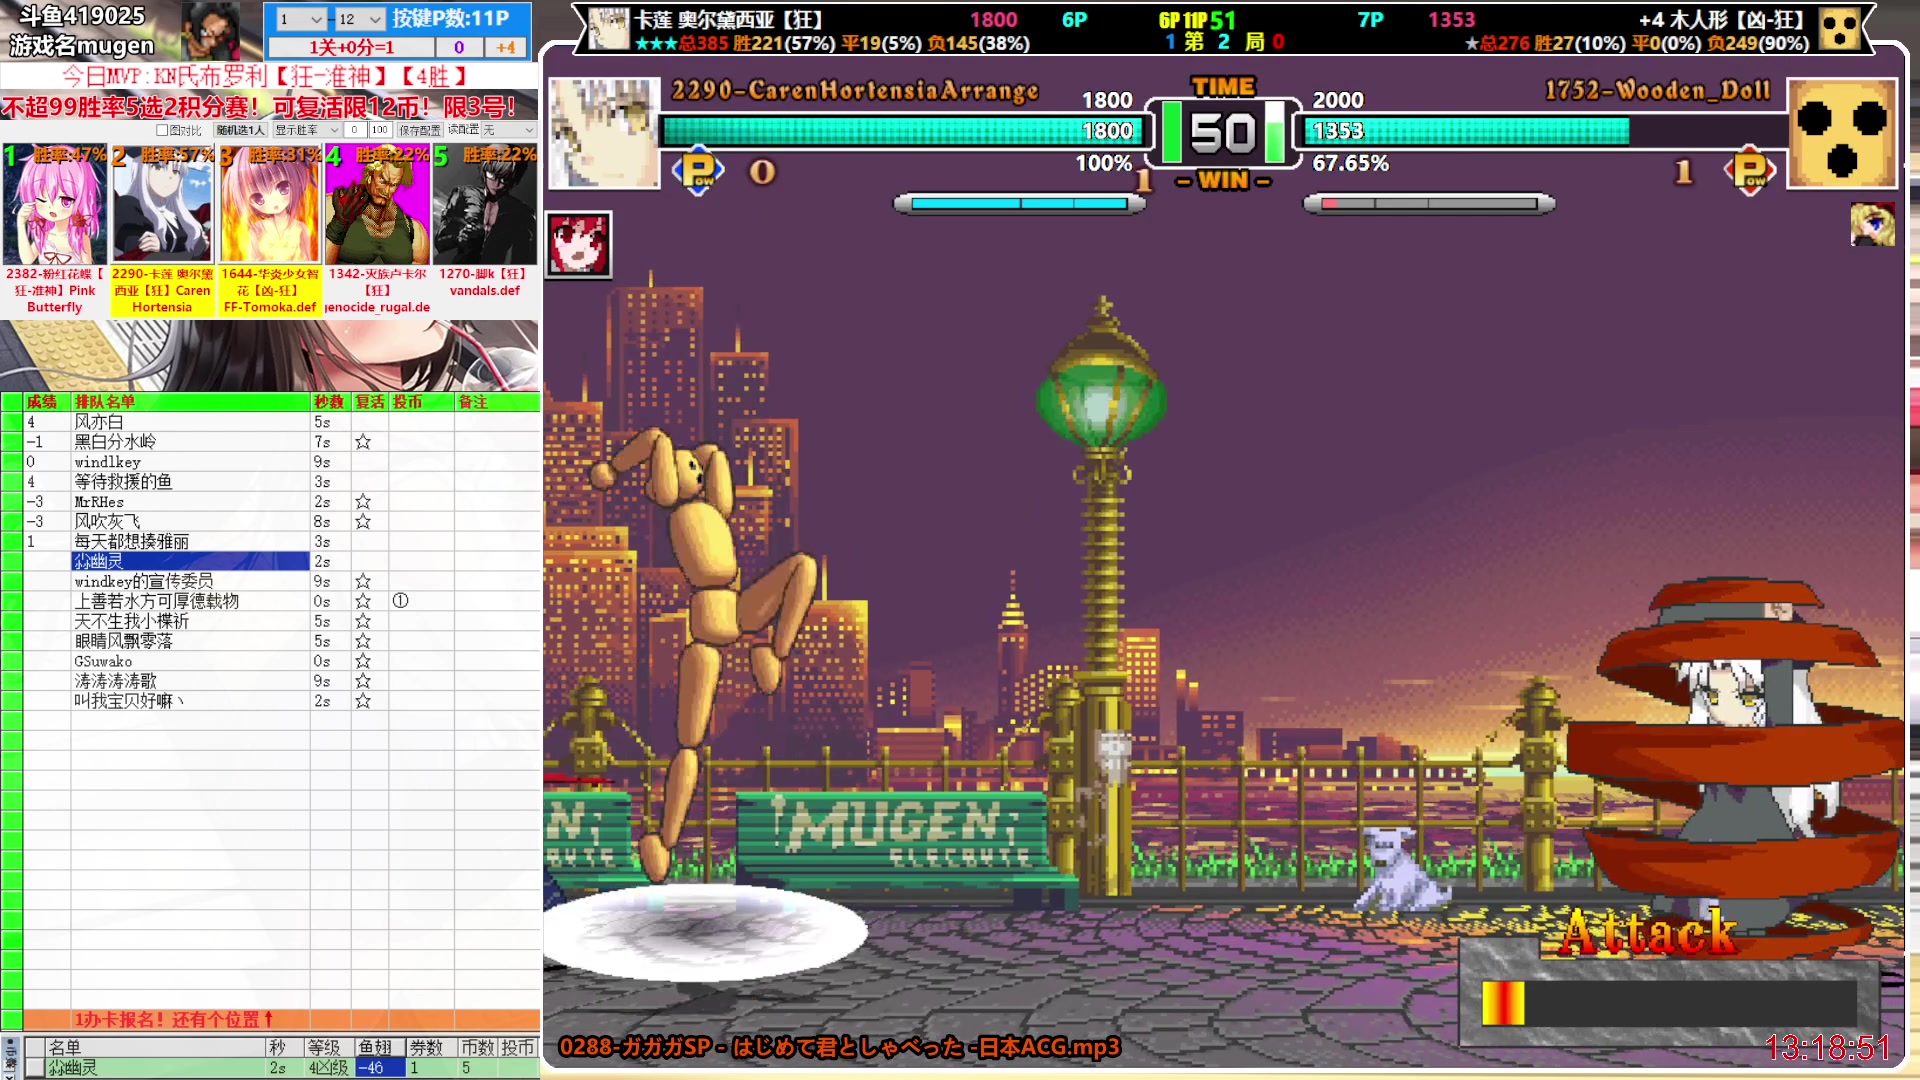Open the first player-range dropdown showing 1
The width and height of the screenshot is (1920, 1080).
pyautogui.click(x=300, y=19)
